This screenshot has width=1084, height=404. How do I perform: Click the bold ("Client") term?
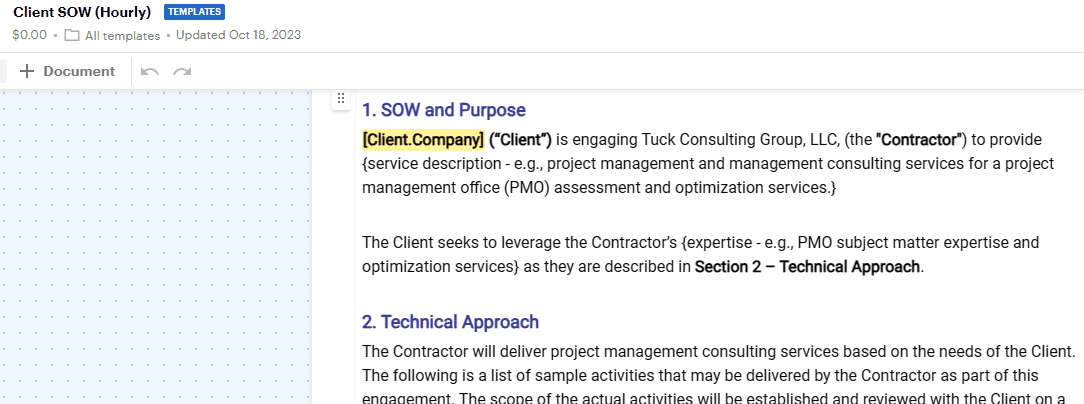[520, 140]
